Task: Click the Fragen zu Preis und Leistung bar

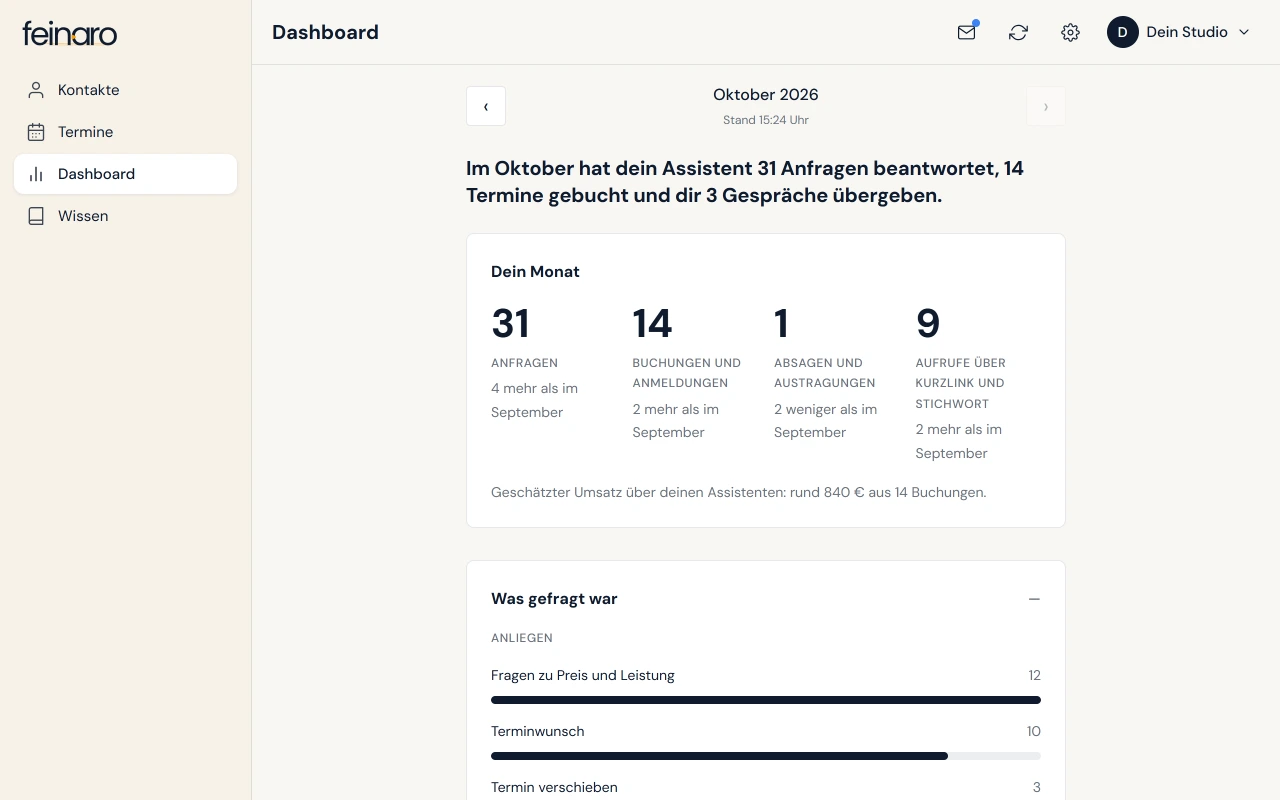Action: (x=766, y=700)
